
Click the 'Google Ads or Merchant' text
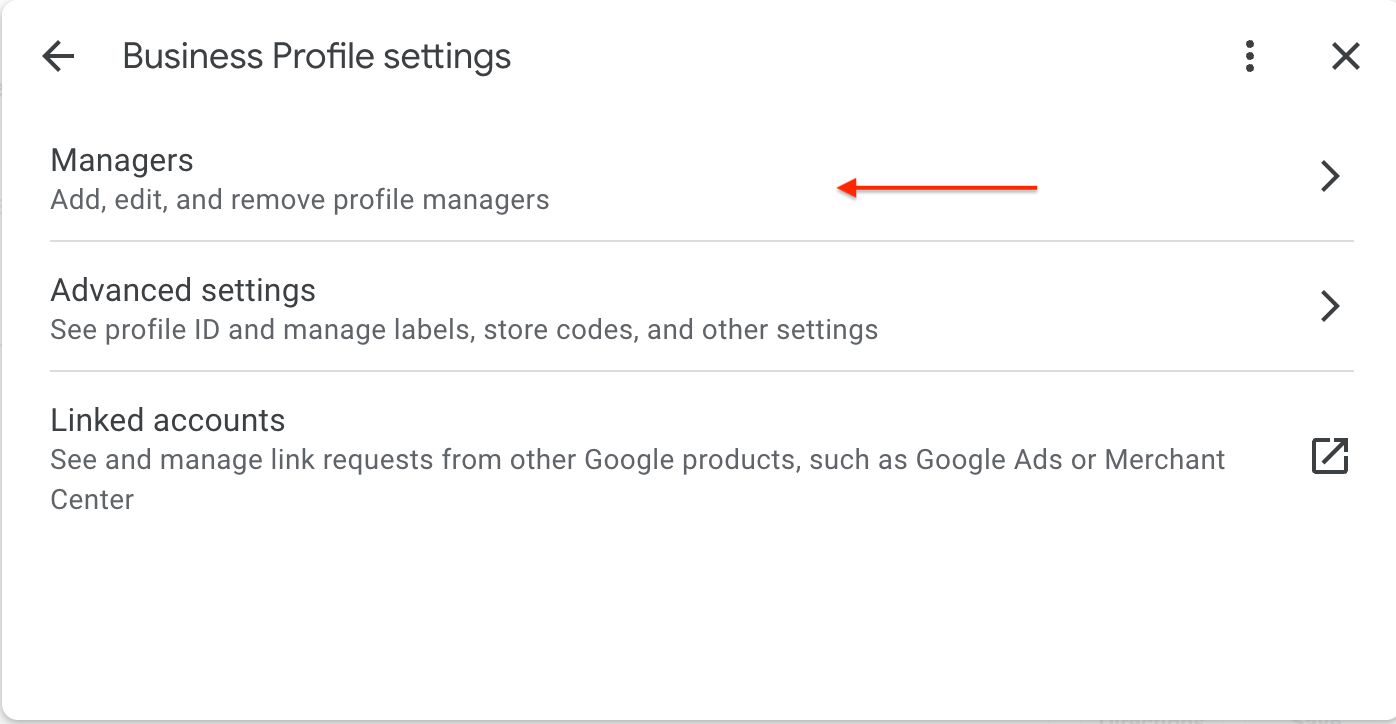tap(1070, 460)
